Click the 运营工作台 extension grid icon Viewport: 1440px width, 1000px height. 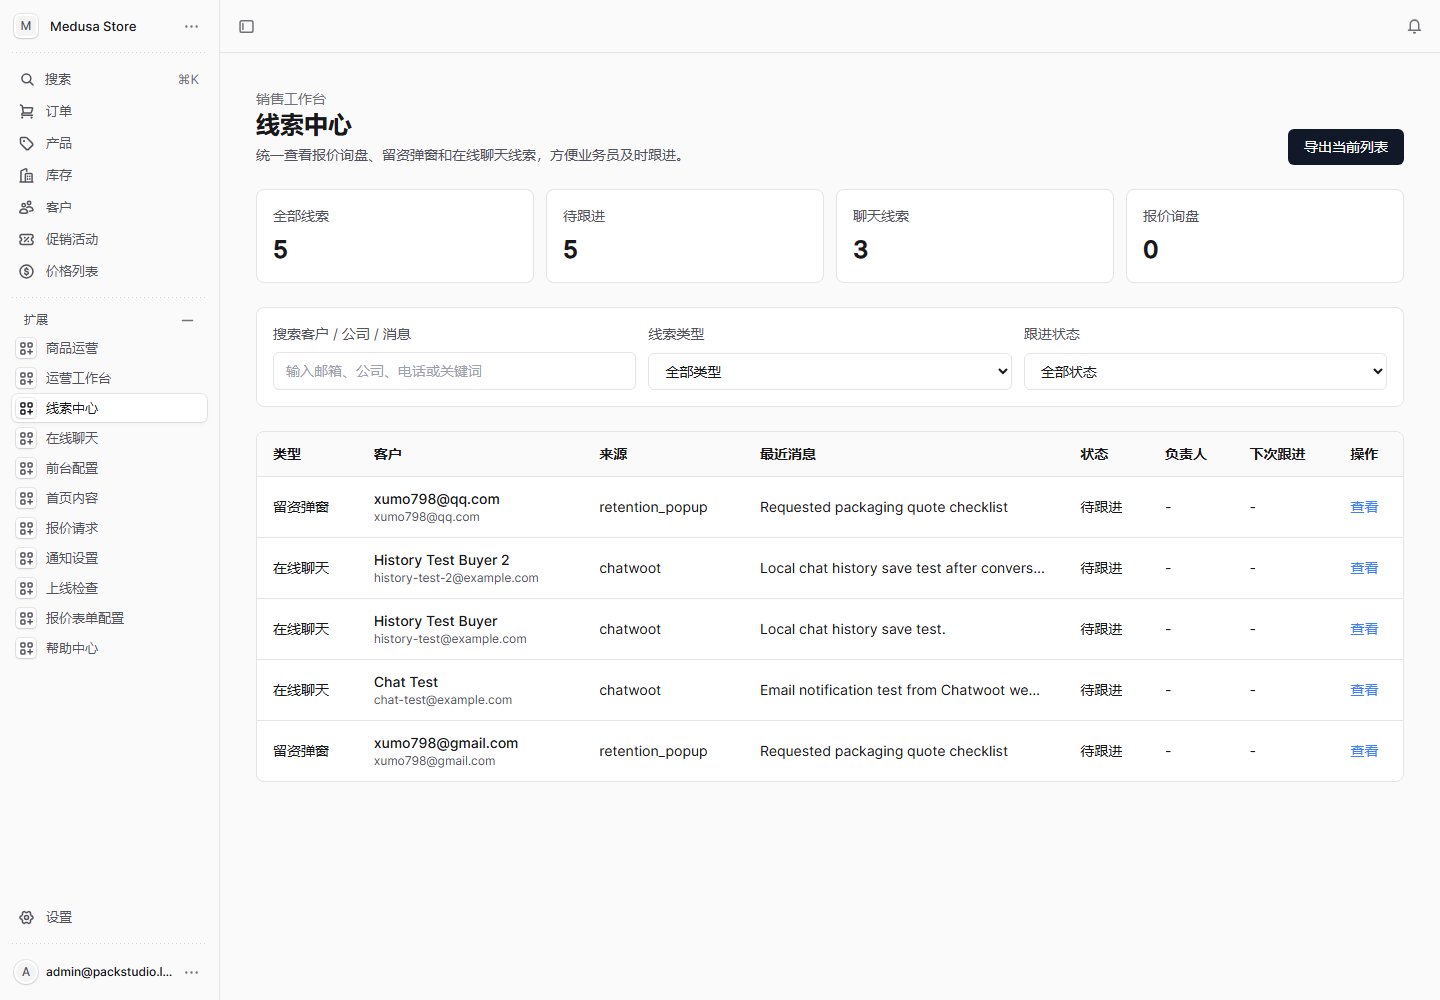pos(27,378)
